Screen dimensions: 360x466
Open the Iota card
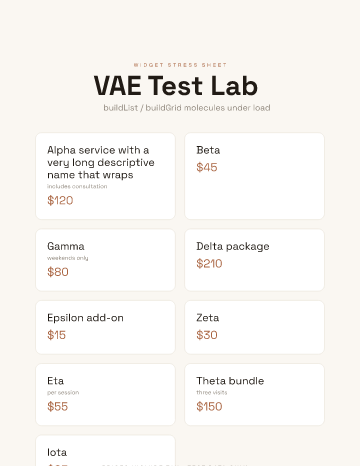click(105, 451)
